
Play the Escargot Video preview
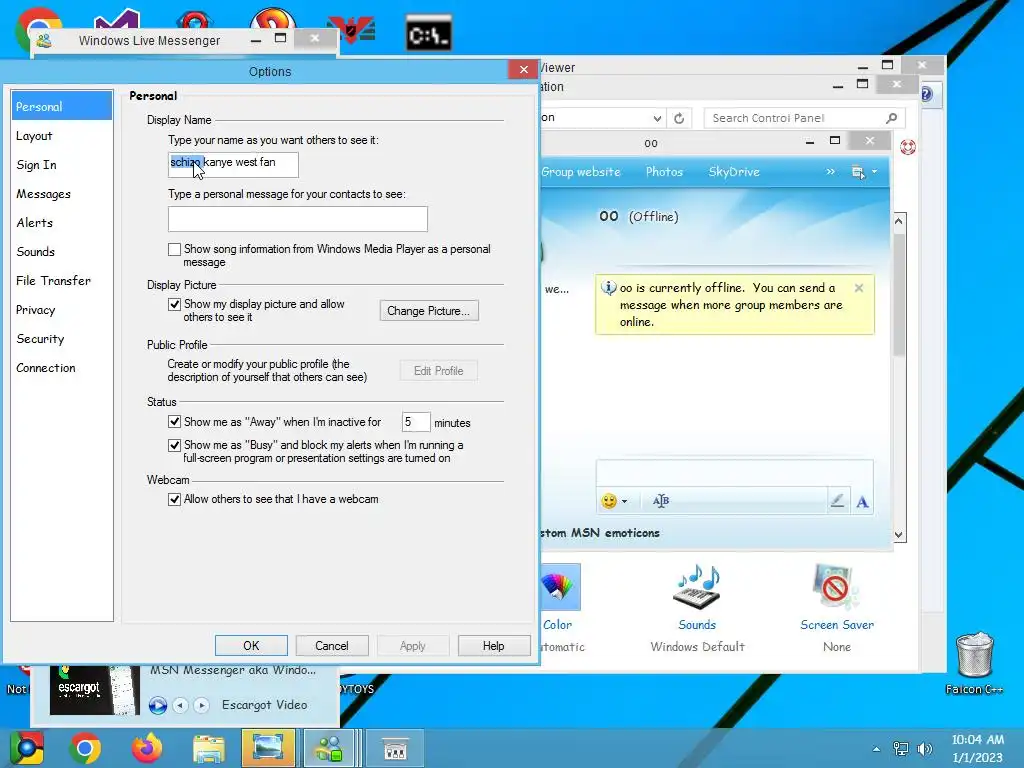coord(157,705)
